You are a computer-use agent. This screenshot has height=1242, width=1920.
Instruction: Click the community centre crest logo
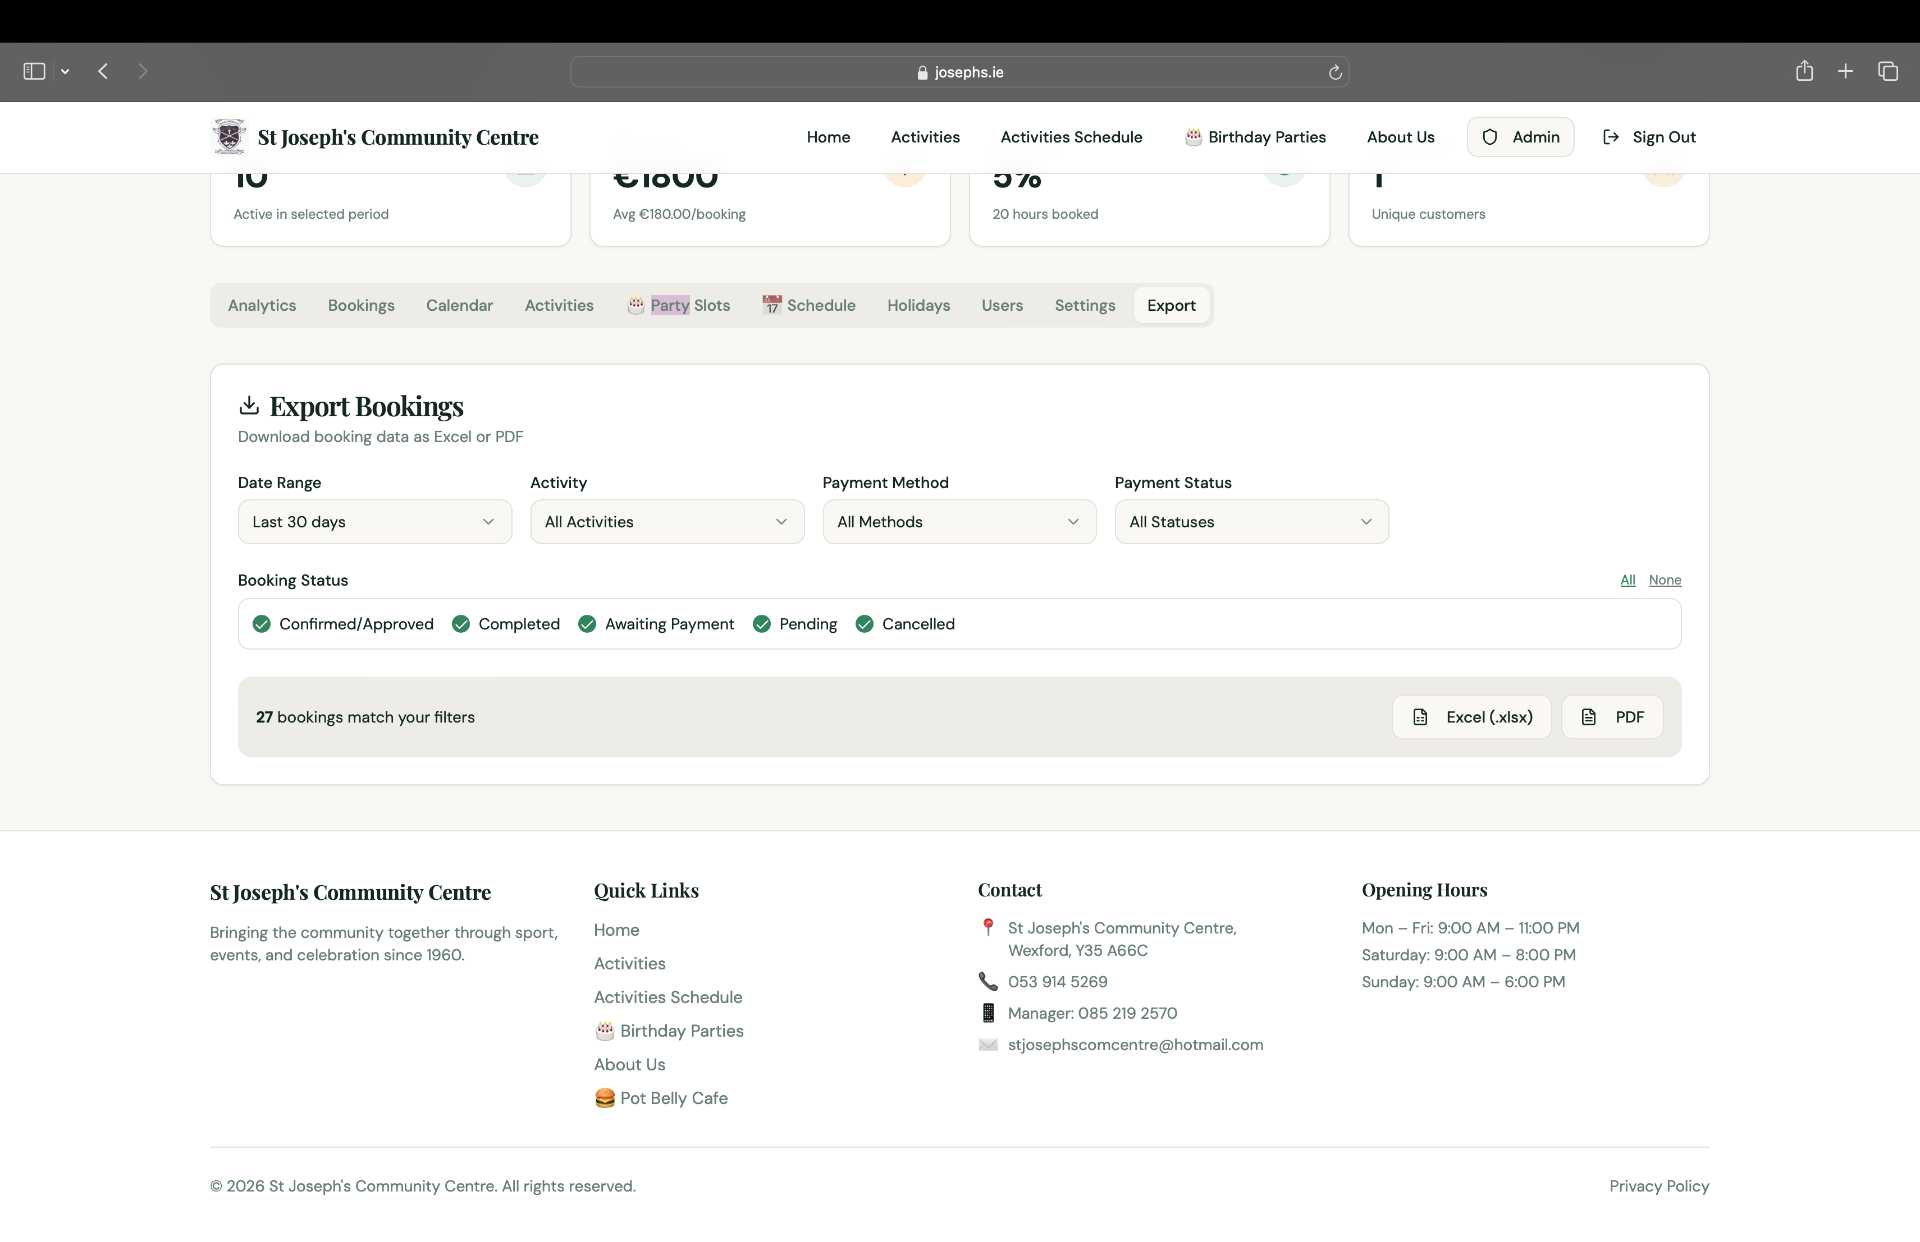(x=229, y=137)
